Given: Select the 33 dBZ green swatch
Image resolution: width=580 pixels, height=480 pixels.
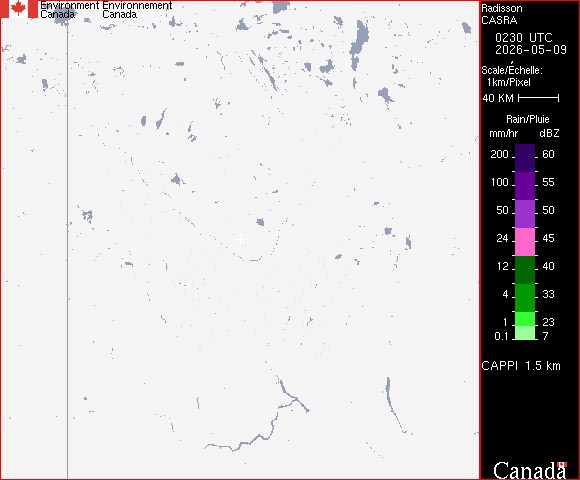Looking at the screenshot, I should pyautogui.click(x=525, y=298).
